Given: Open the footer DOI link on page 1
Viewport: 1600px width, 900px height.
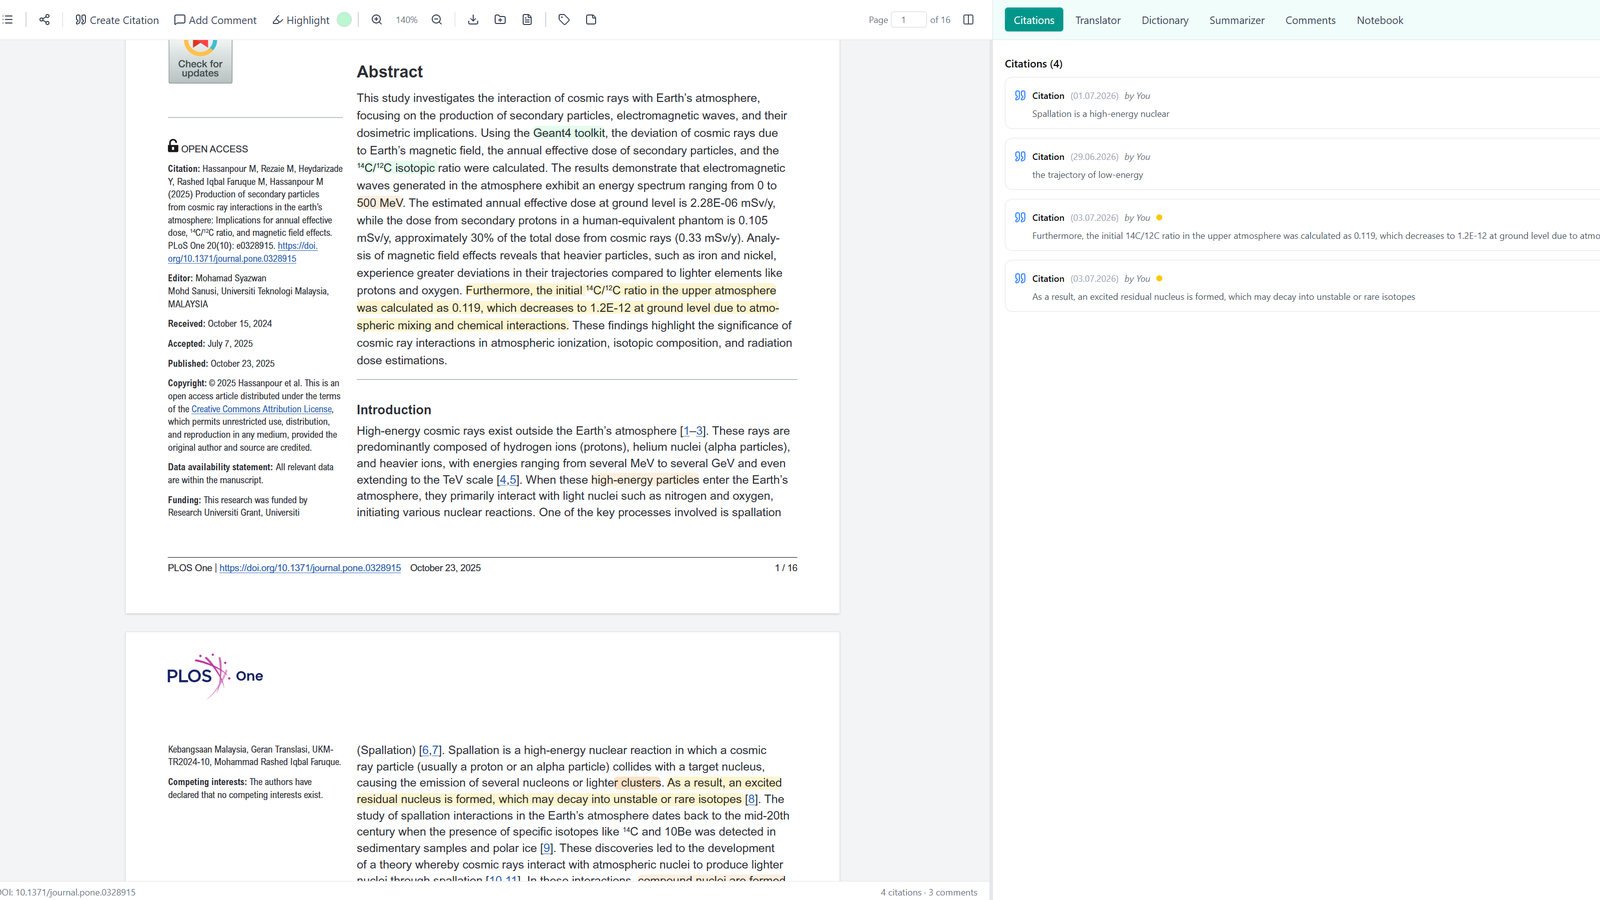Looking at the screenshot, I should tap(310, 568).
